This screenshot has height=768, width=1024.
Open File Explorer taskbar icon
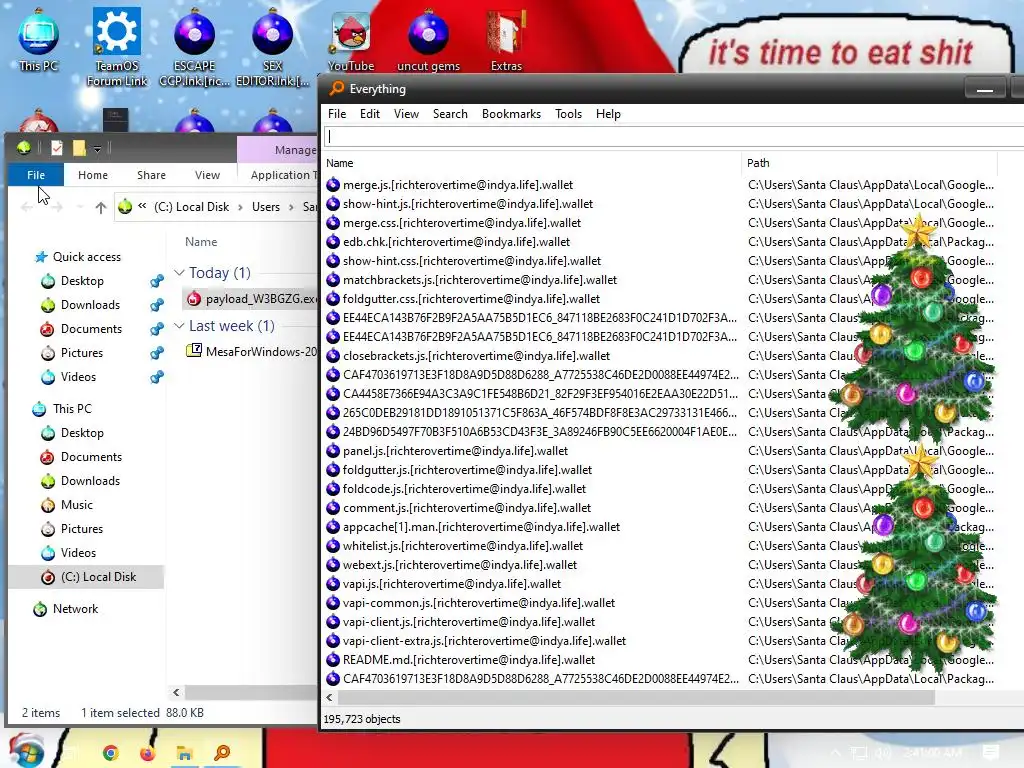click(x=184, y=753)
